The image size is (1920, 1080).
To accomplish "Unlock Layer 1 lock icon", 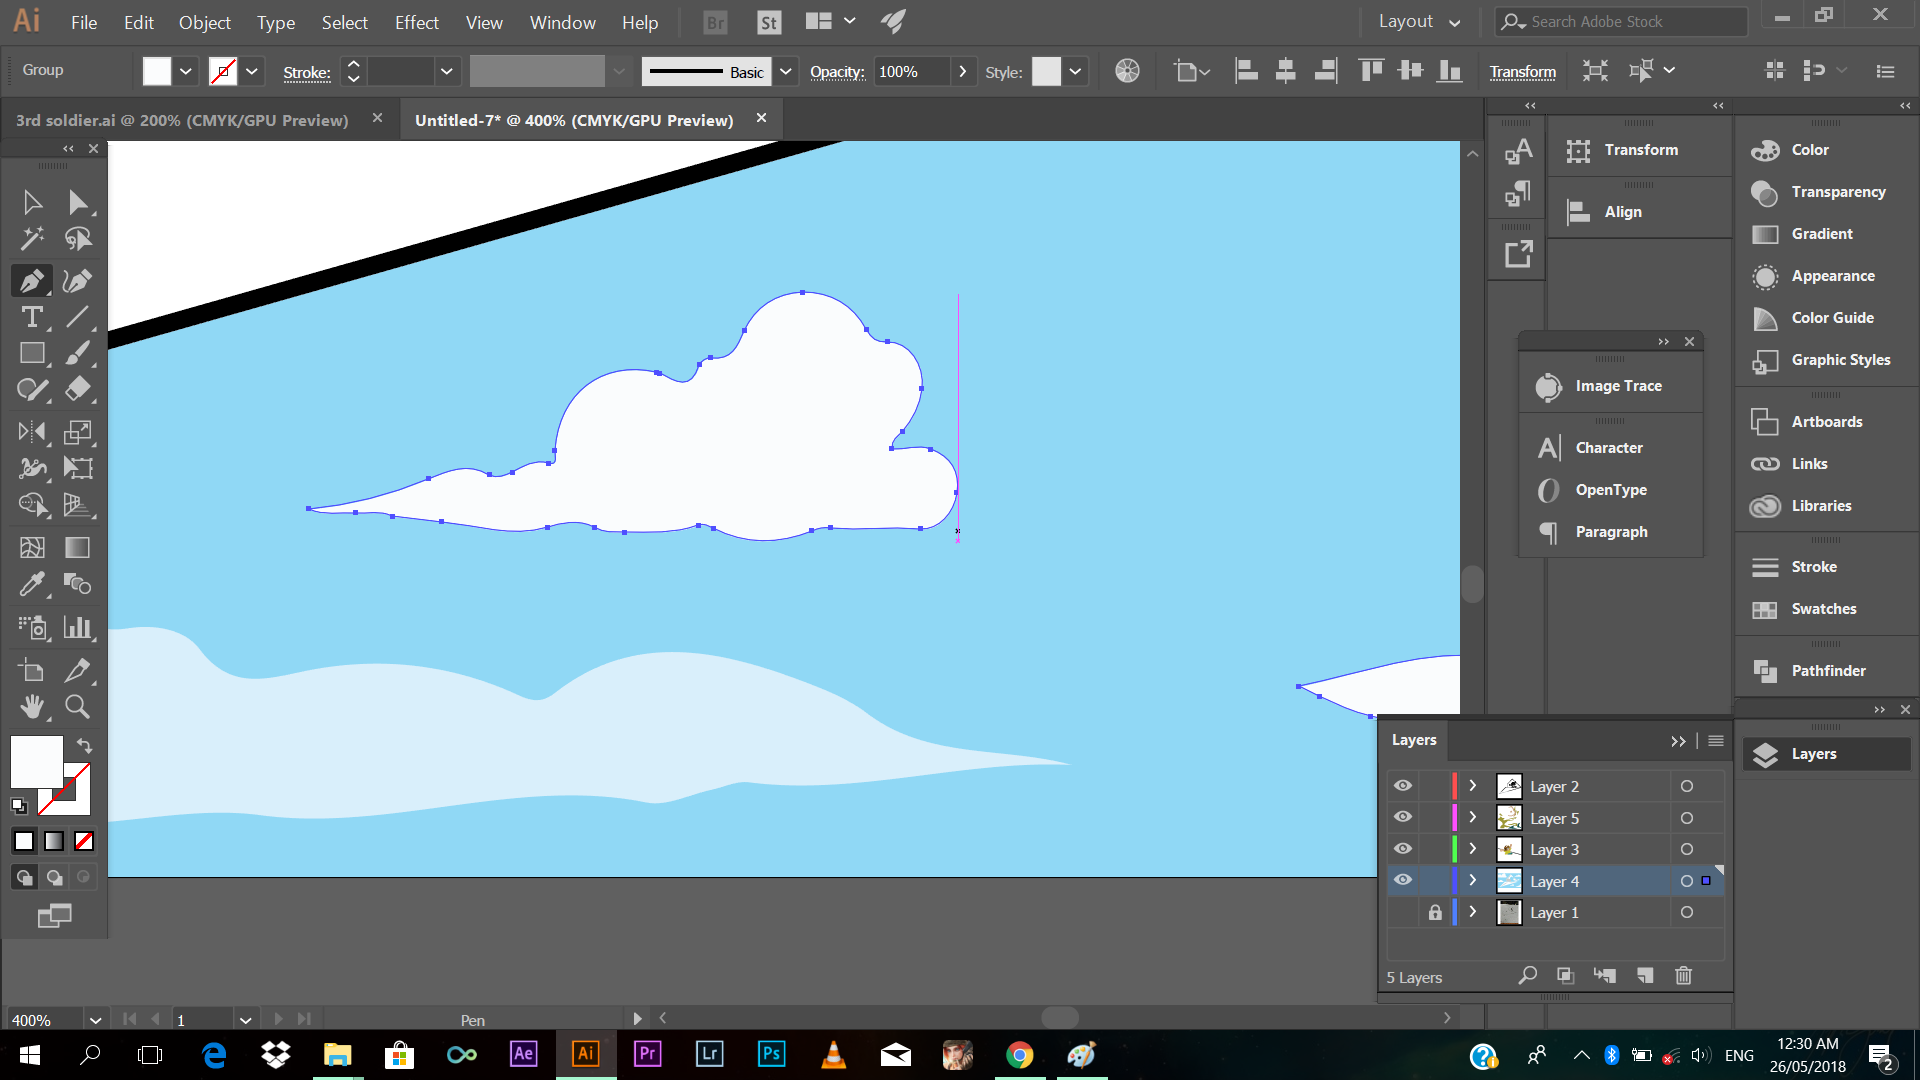I will click(1435, 912).
